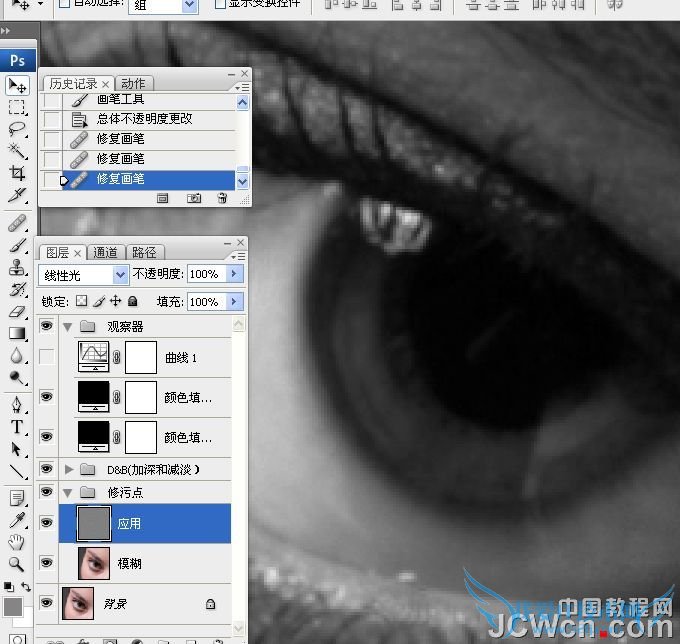Select the Lasso tool
Screen dimensions: 680x644
[x=17, y=129]
